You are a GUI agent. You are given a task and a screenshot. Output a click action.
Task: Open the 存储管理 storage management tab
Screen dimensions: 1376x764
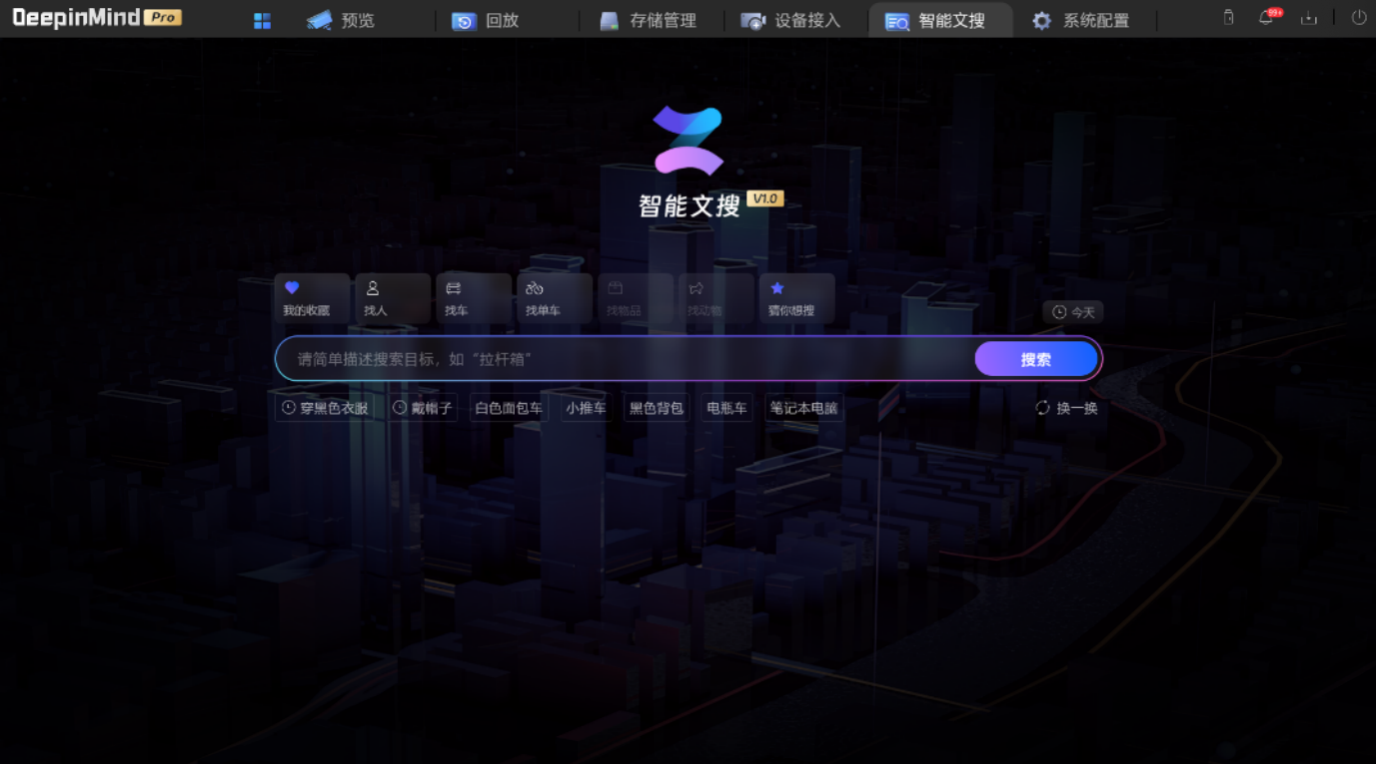click(648, 20)
